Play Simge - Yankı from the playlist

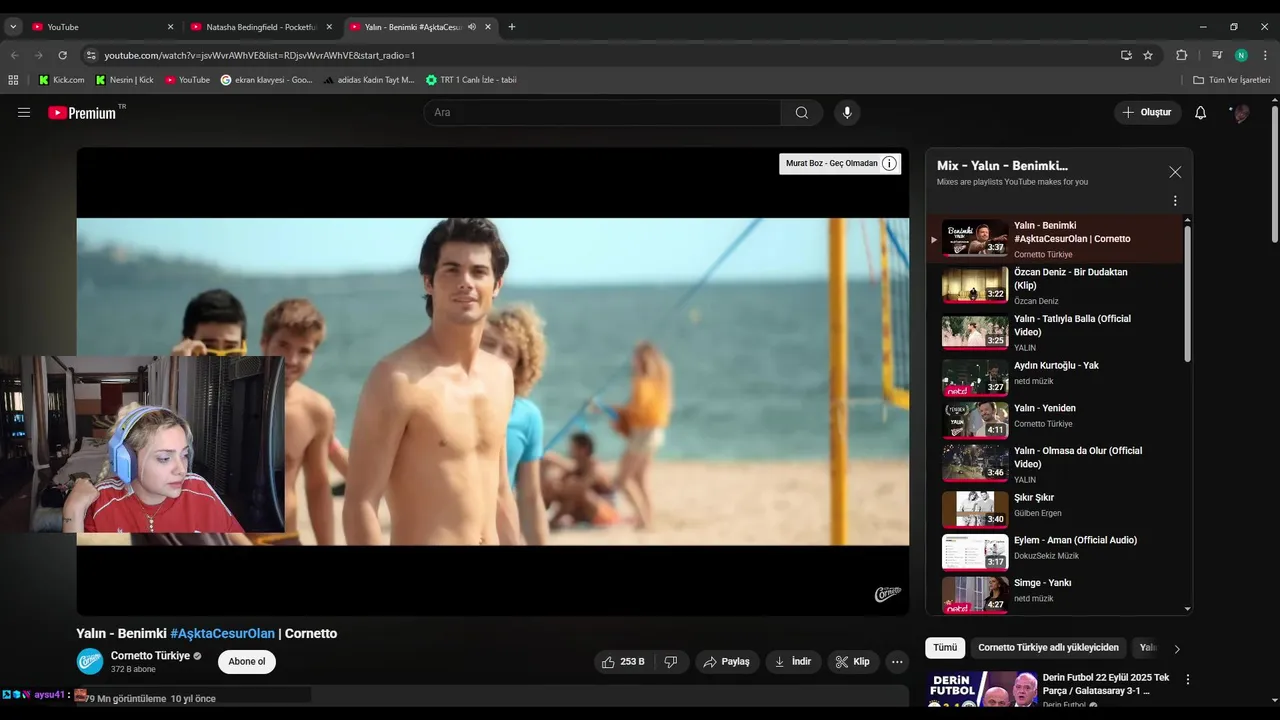1055,594
